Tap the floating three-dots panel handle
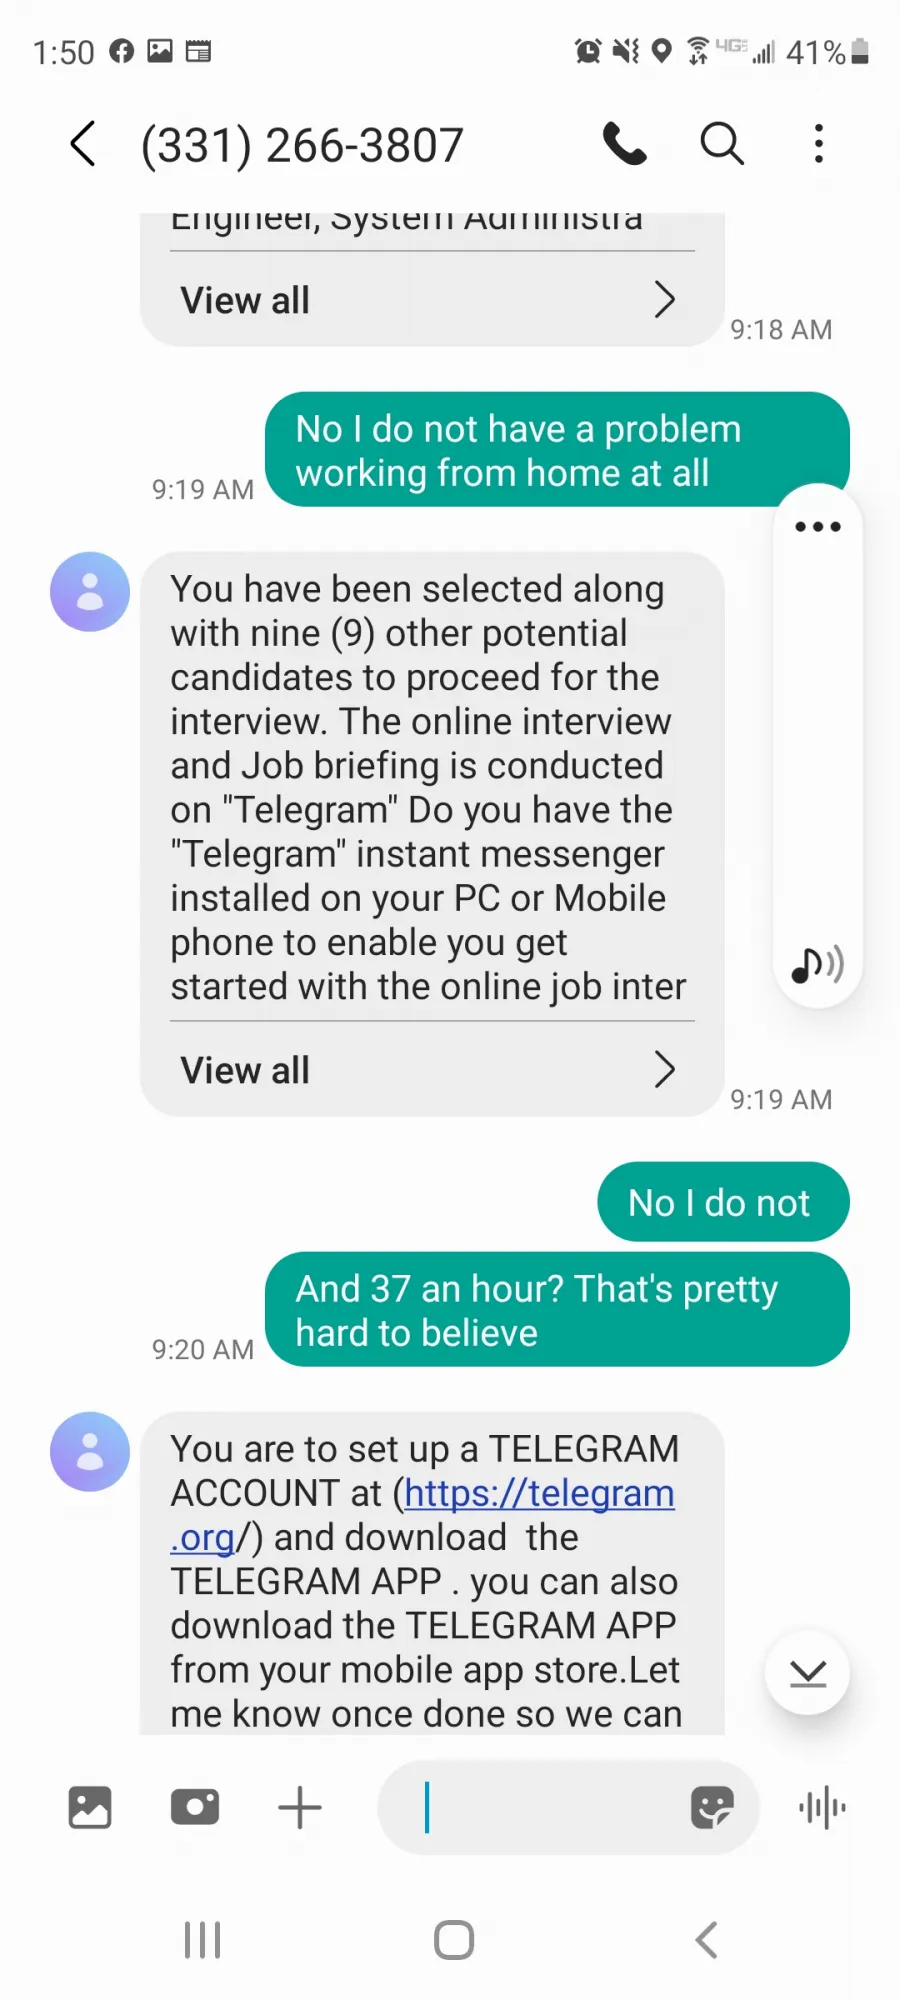This screenshot has height=2000, width=900. (818, 527)
